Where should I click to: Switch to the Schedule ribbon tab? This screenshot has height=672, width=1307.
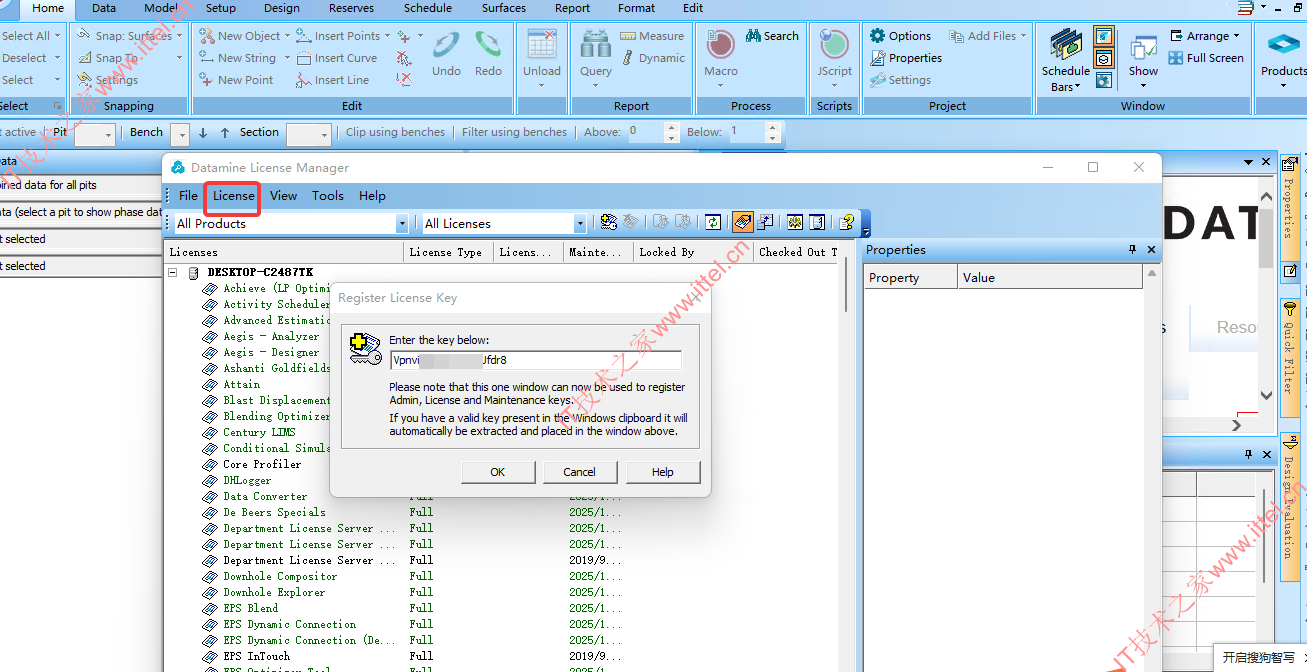coord(428,8)
